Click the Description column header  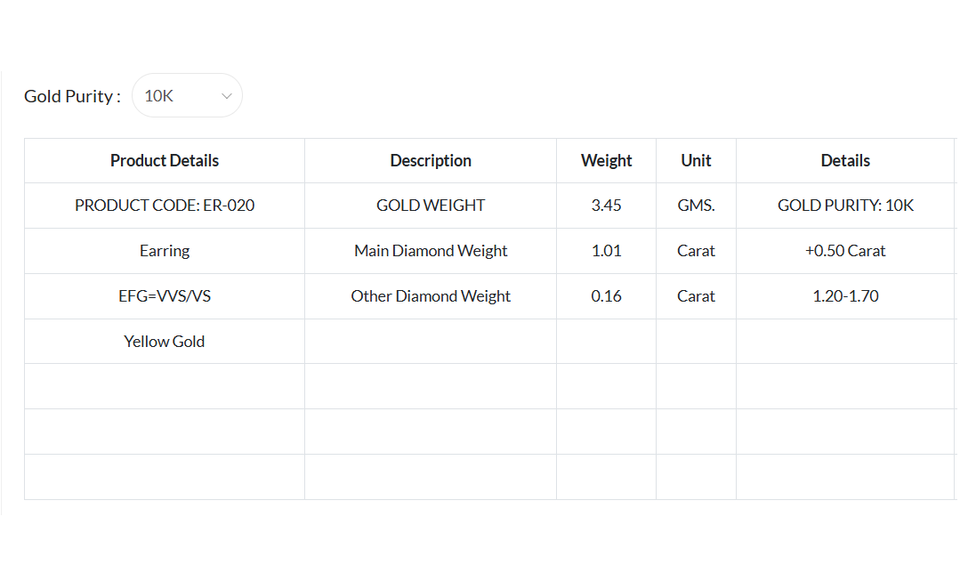click(430, 160)
